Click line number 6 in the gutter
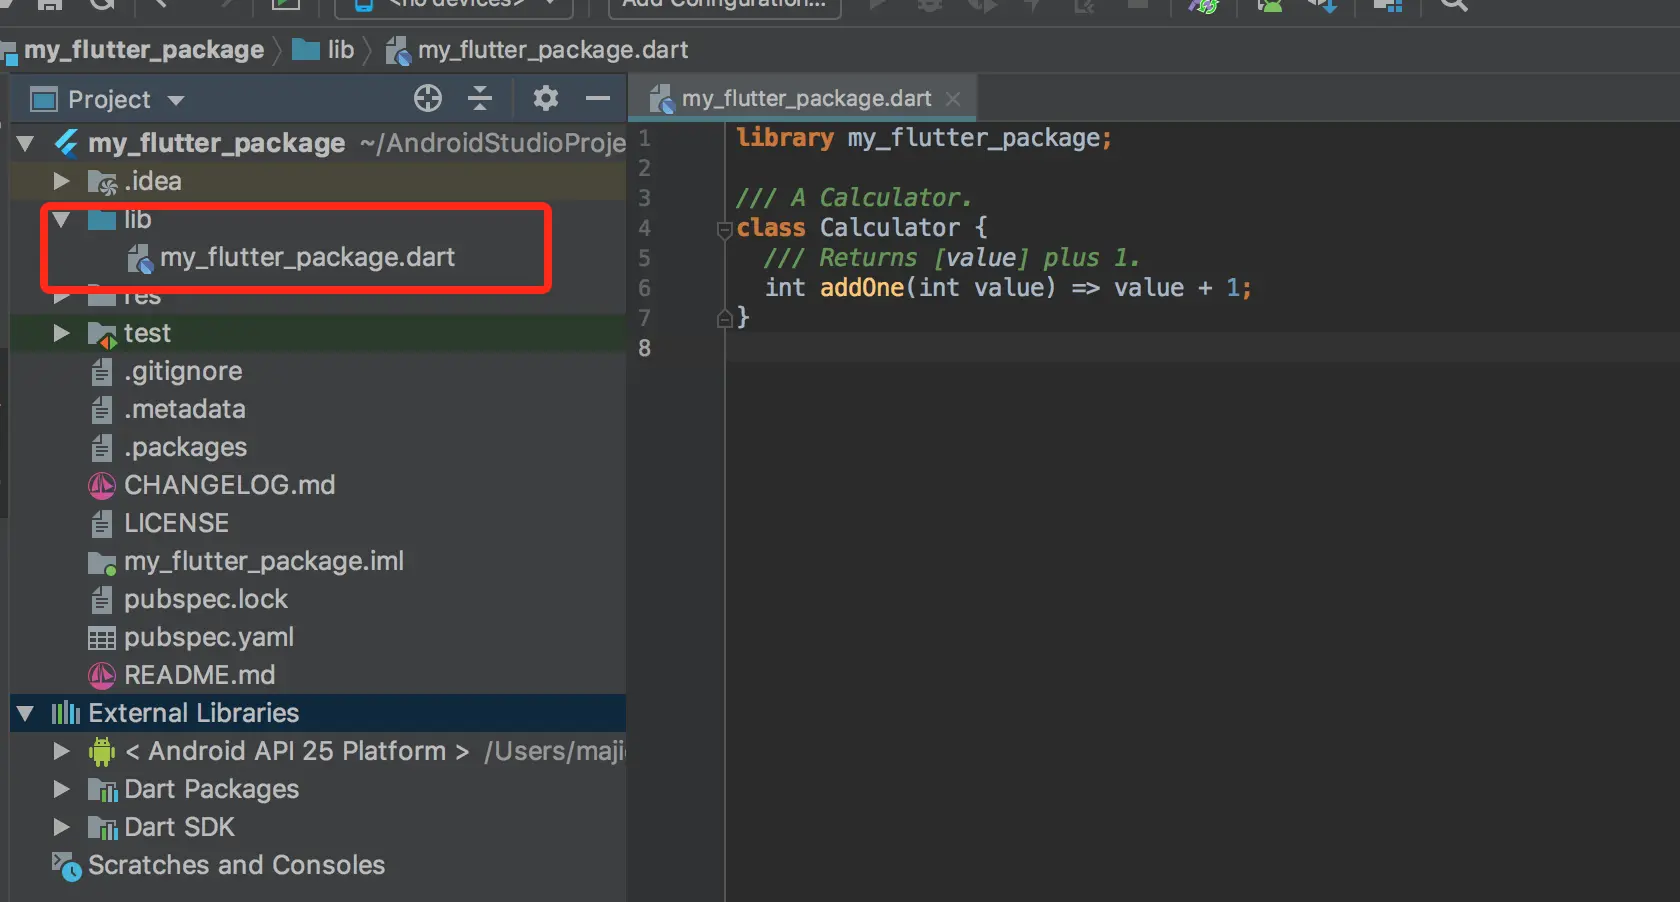Viewport: 1680px width, 902px height. 645,288
